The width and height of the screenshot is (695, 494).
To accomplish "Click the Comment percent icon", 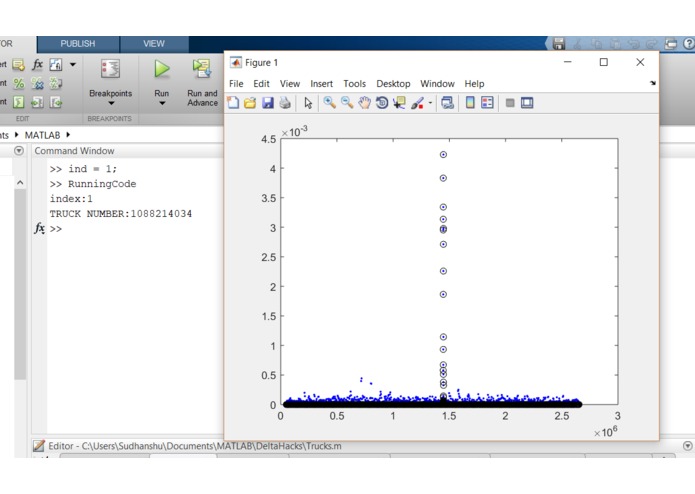I will pos(19,84).
